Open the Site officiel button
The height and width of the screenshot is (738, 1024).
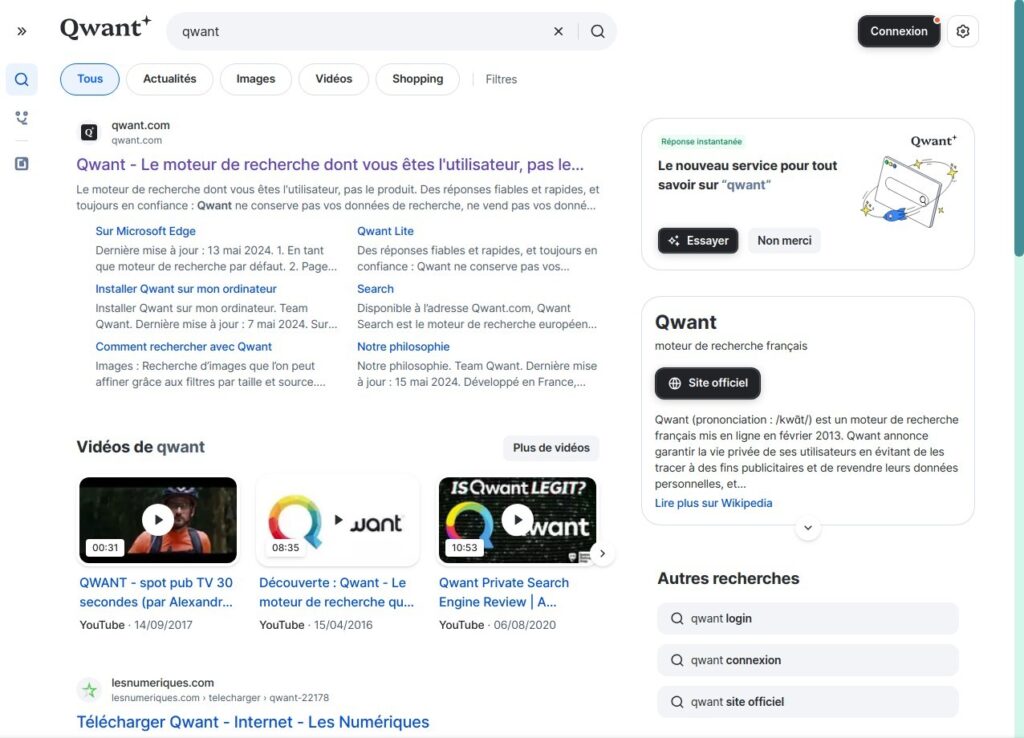pos(708,383)
